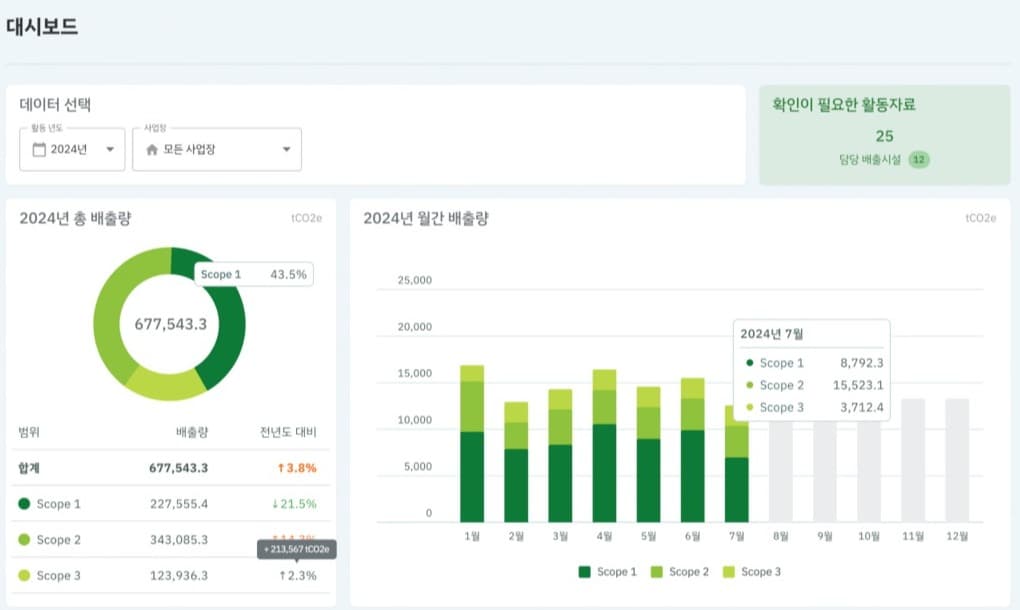This screenshot has width=1020, height=610.
Task: Toggle Scope 3 in the chart legend
Action: 750,572
